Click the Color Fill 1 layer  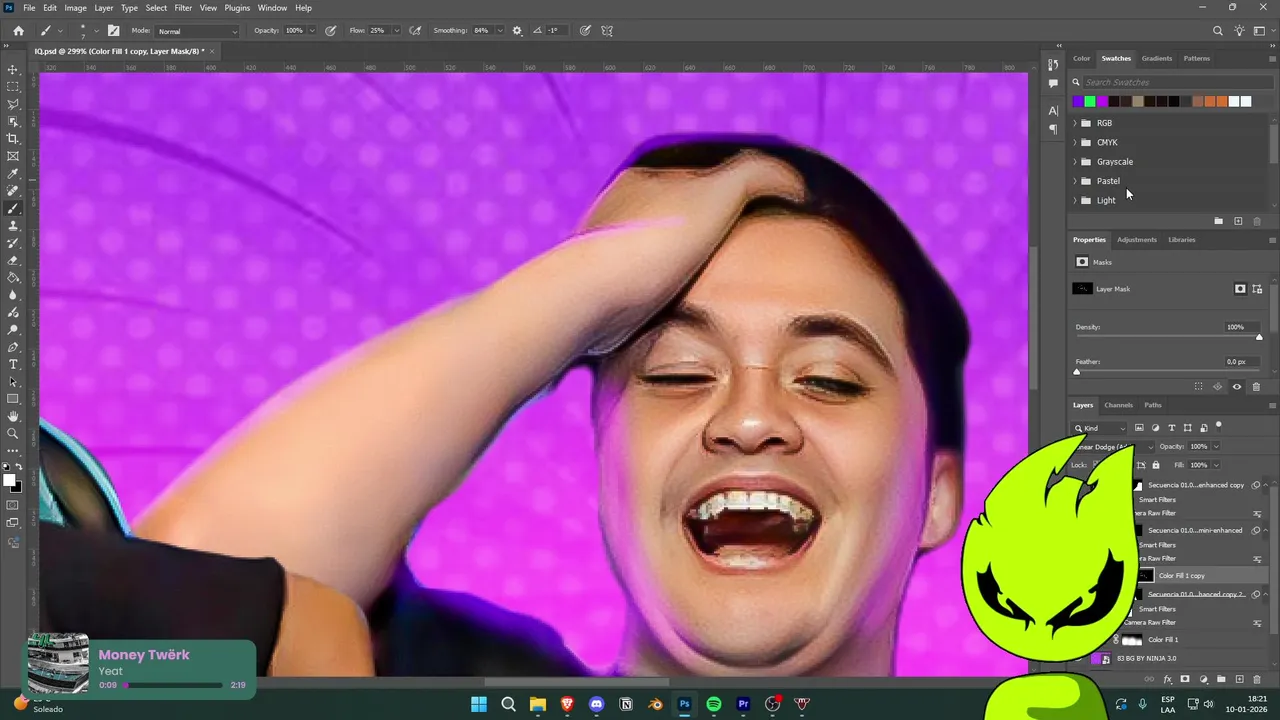(x=1163, y=640)
